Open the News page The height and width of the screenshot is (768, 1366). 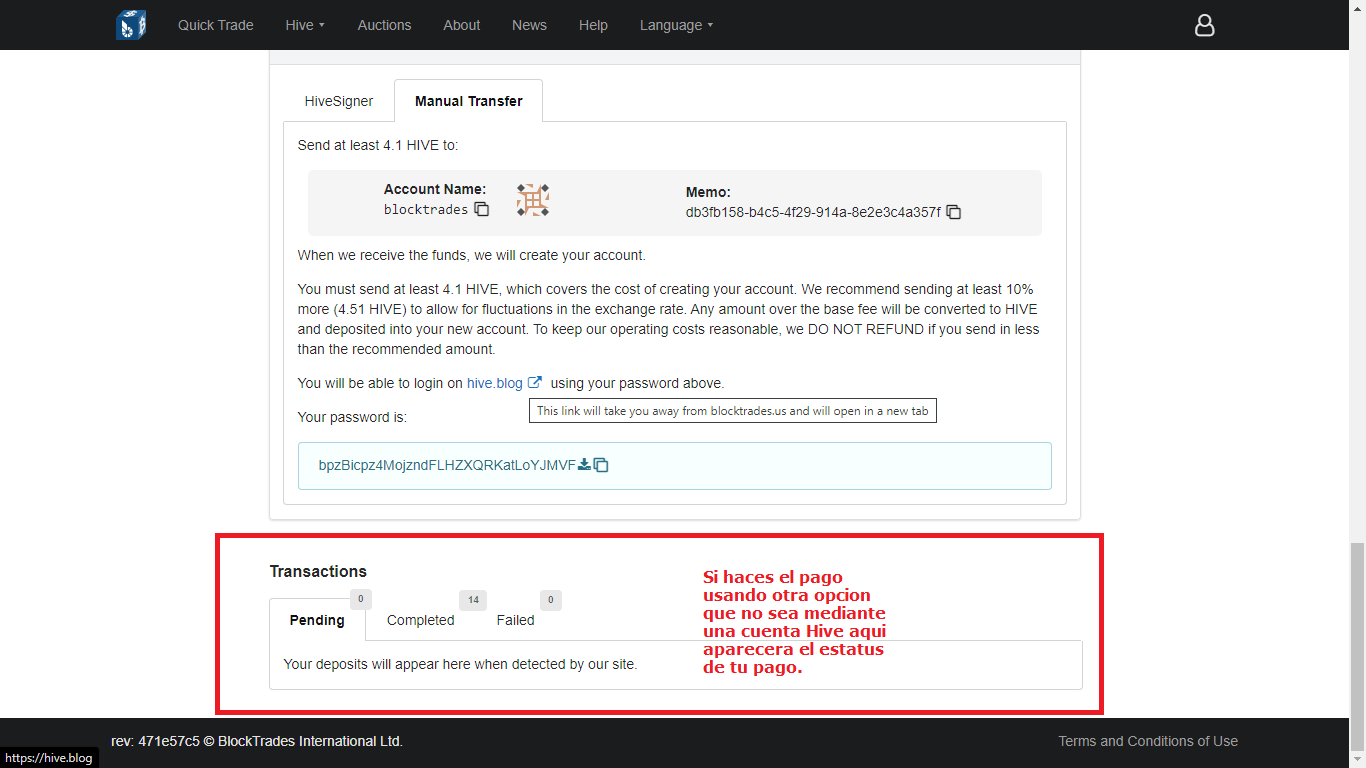tap(529, 25)
